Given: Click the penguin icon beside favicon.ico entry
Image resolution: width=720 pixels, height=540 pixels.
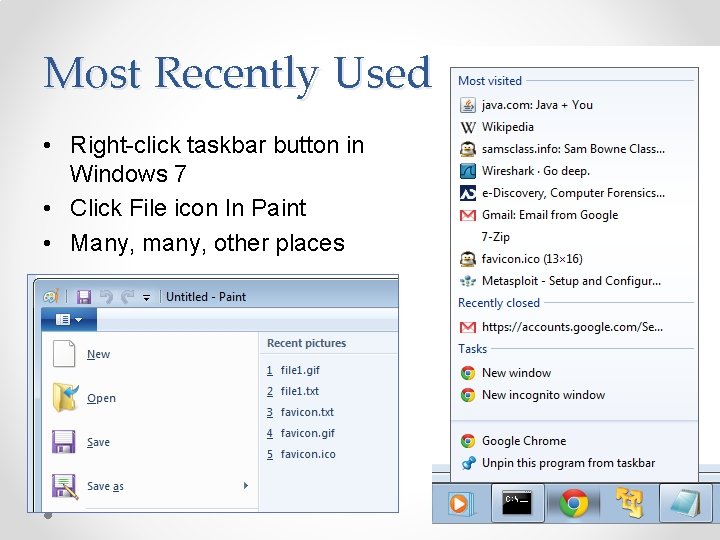Looking at the screenshot, I should [x=467, y=259].
